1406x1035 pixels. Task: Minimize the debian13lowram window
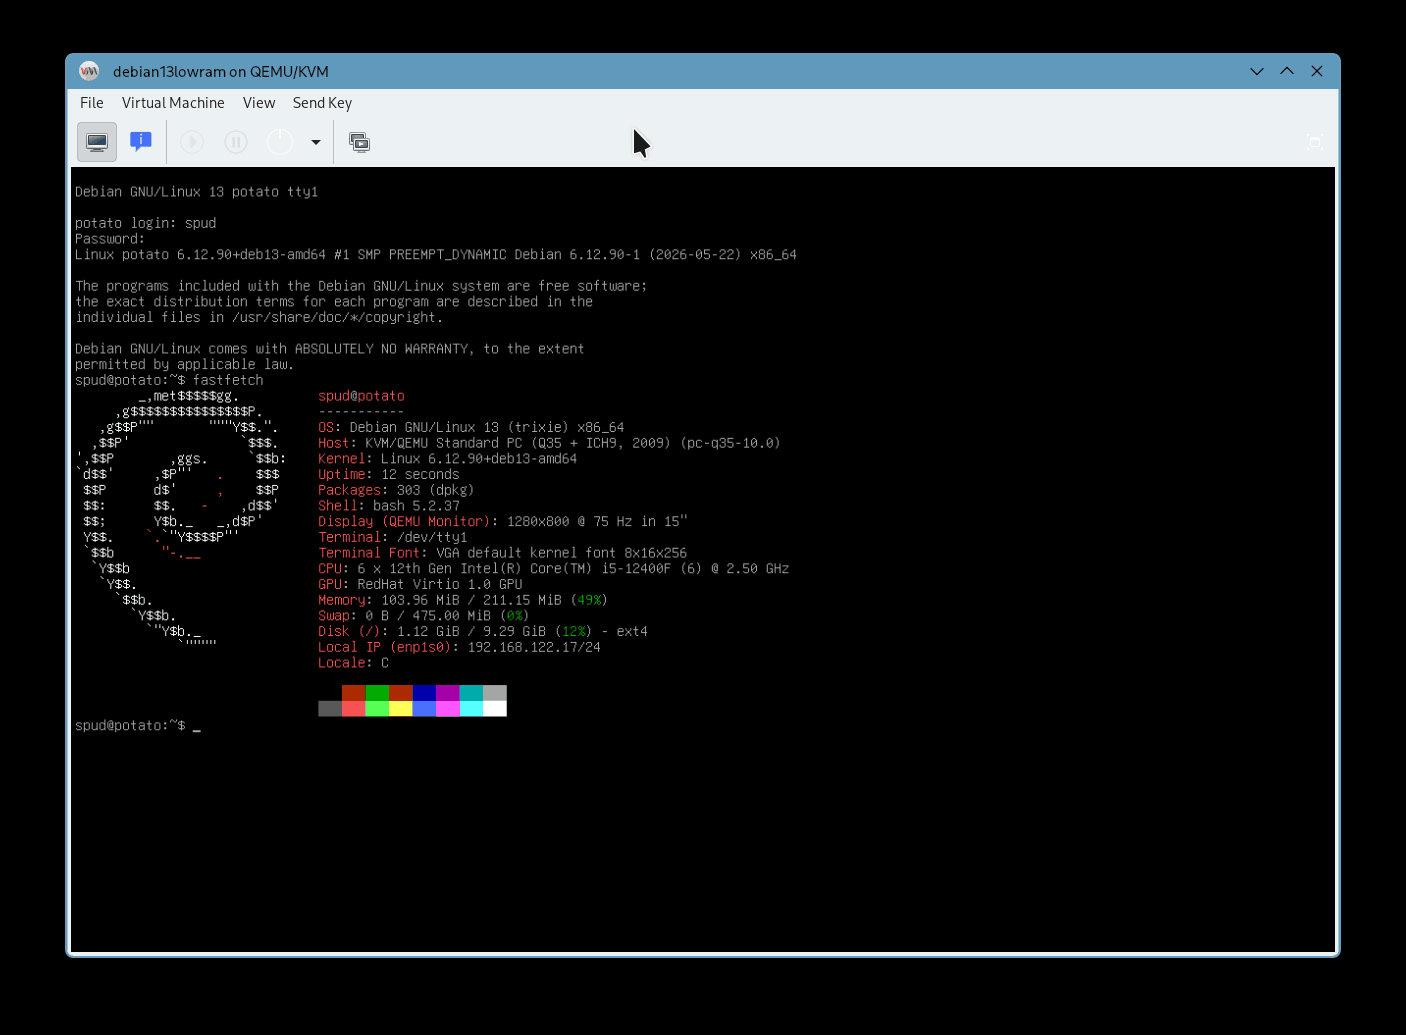tap(1257, 71)
